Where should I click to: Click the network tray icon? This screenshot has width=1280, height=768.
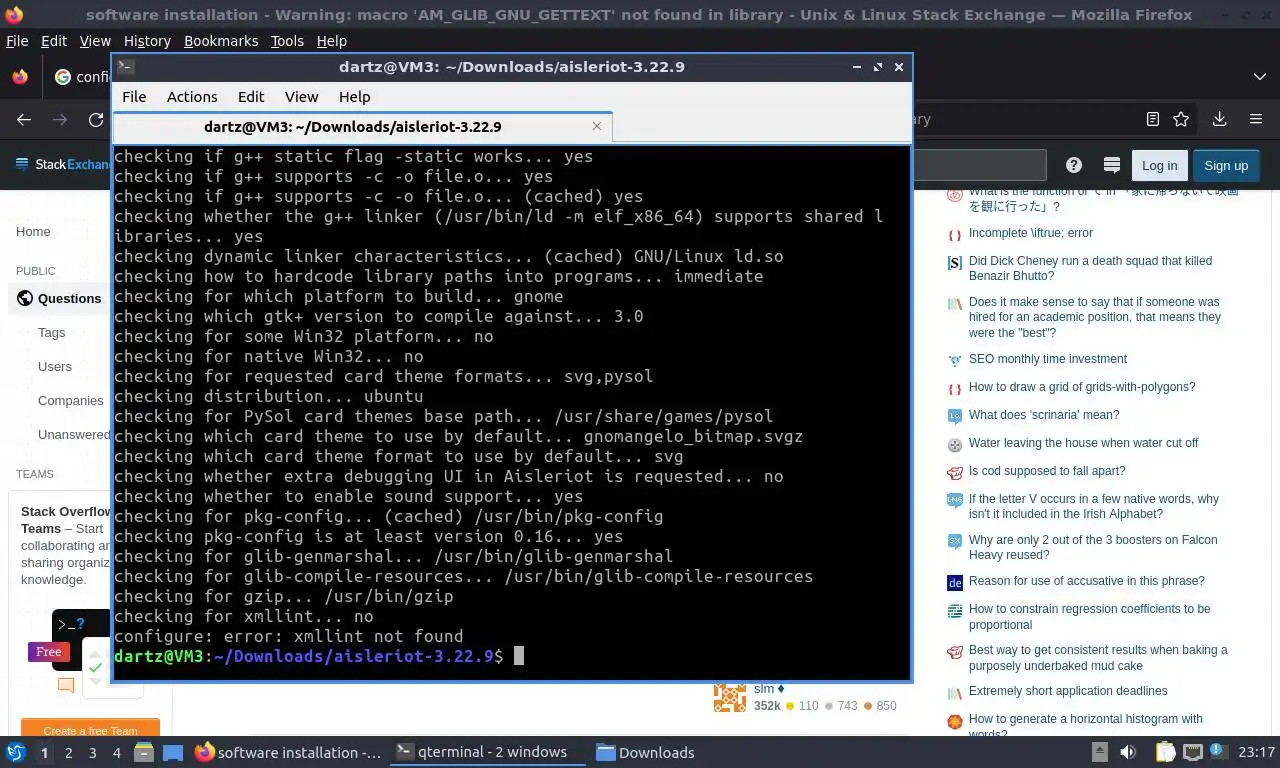coord(1192,752)
